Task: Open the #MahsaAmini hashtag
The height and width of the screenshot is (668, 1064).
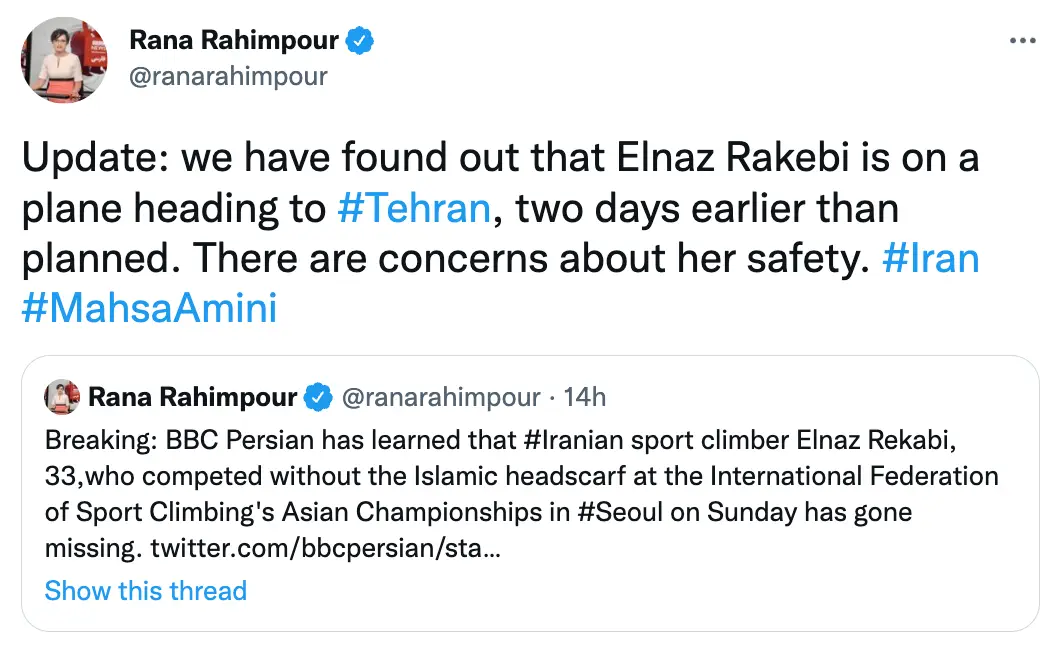Action: (148, 307)
